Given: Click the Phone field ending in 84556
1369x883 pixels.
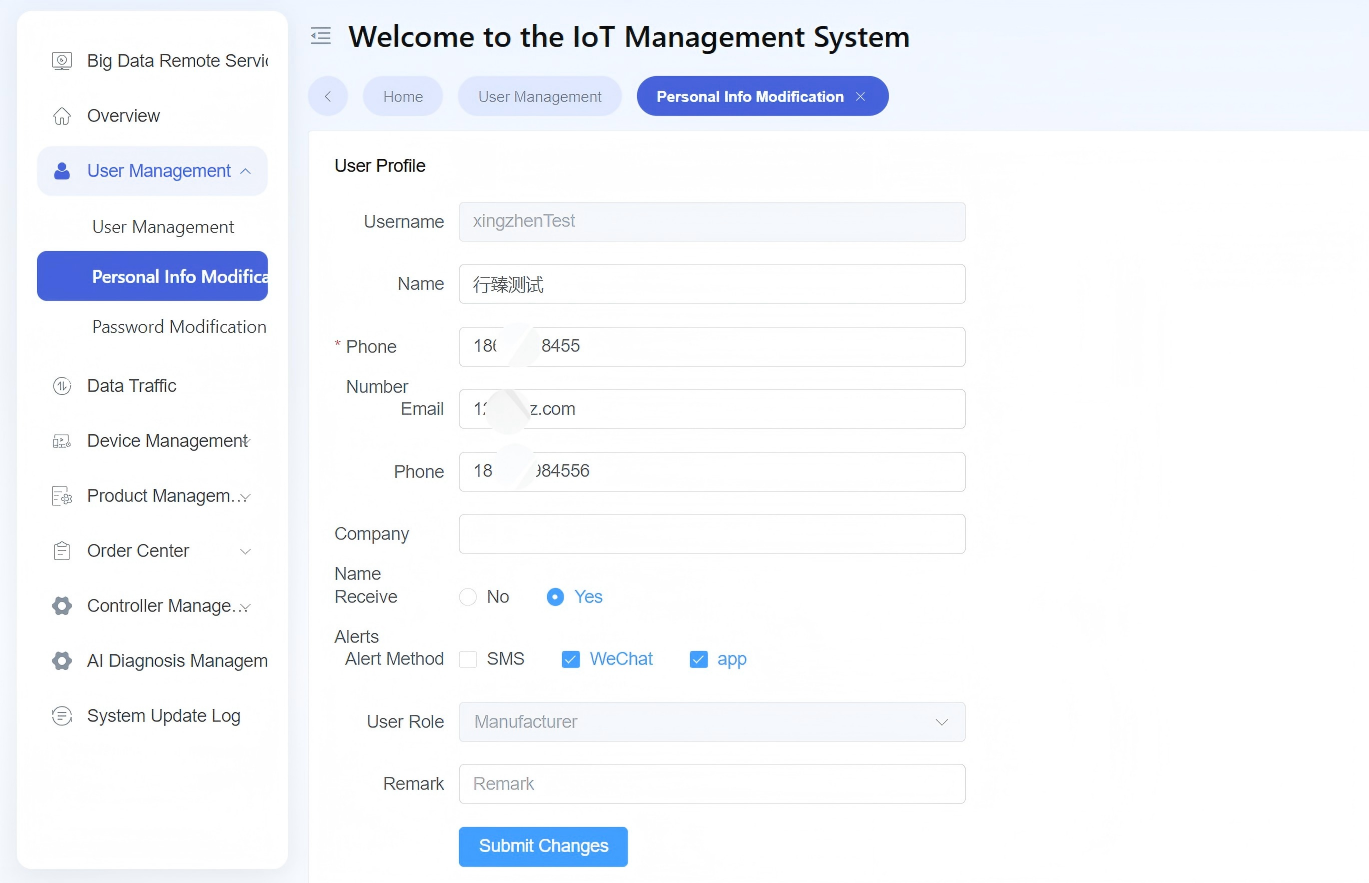Looking at the screenshot, I should click(x=712, y=472).
